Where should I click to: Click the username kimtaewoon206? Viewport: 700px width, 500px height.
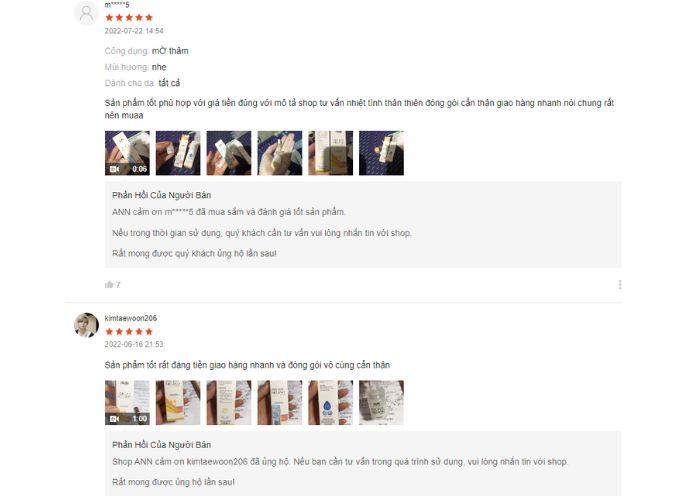tap(131, 318)
